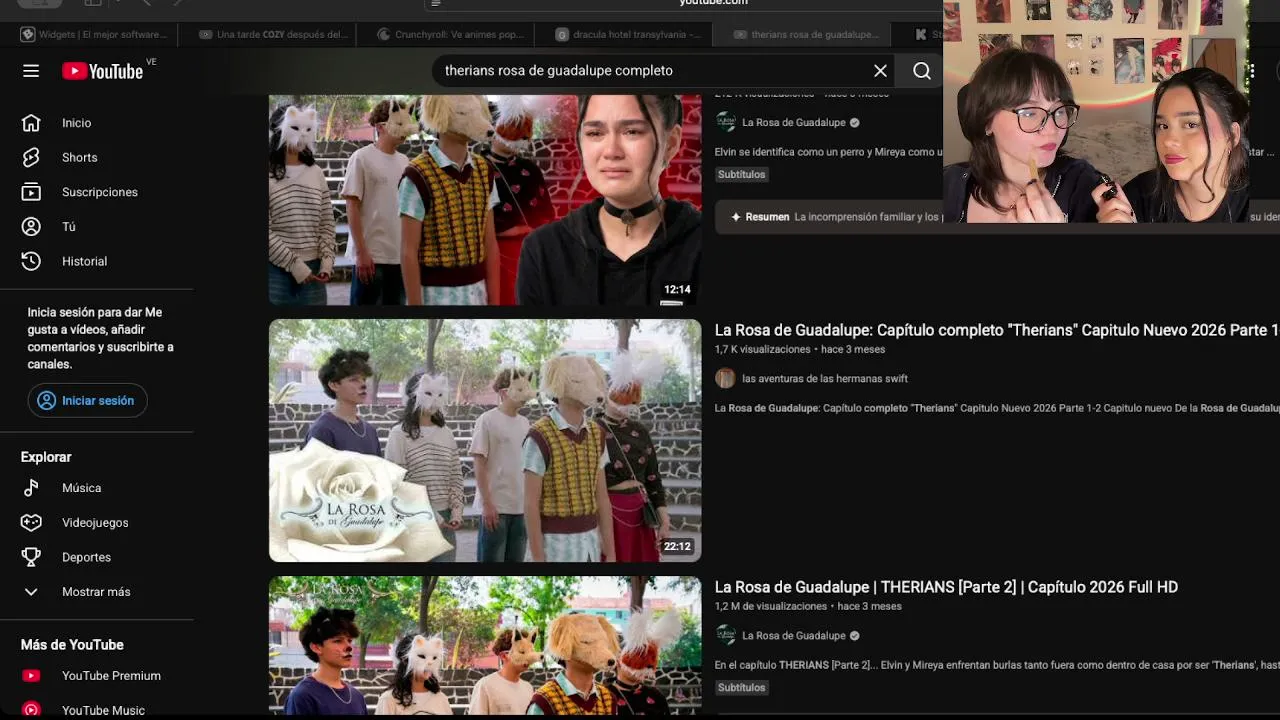Run search with the magnifier button
This screenshot has width=1280, height=720.
coord(922,71)
